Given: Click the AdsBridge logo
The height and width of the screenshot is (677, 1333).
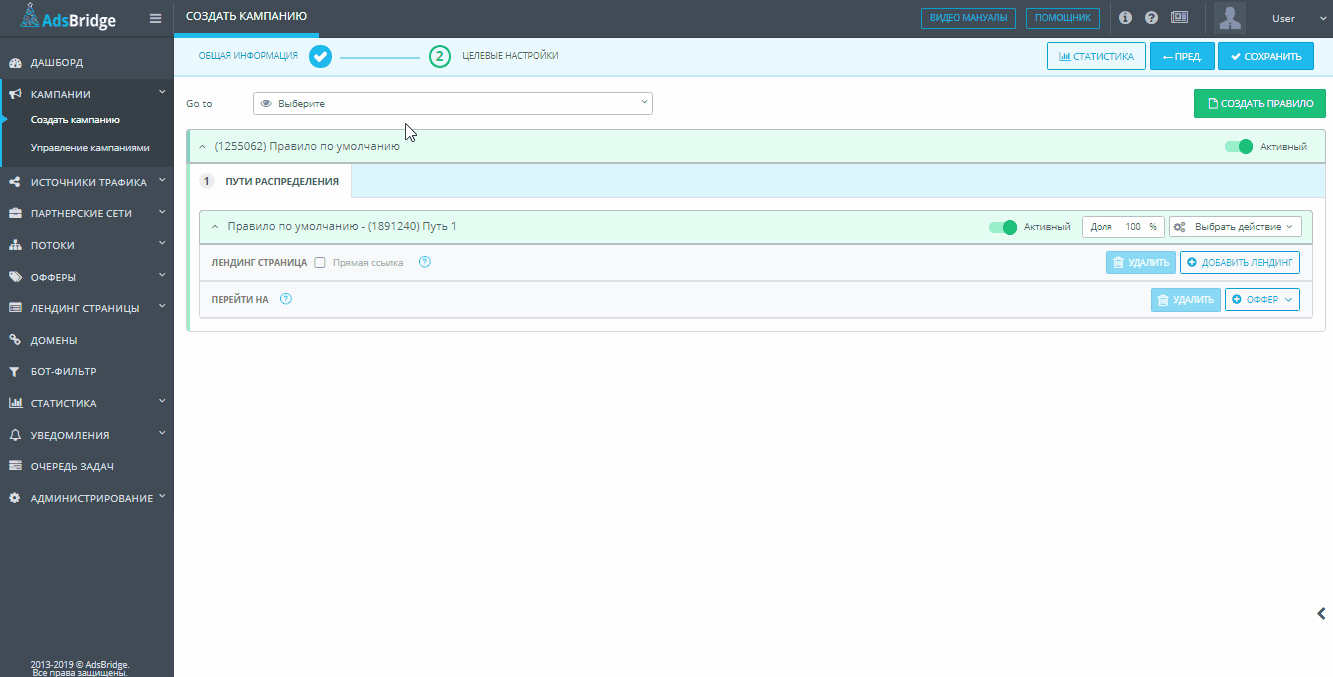Looking at the screenshot, I should click(x=67, y=18).
